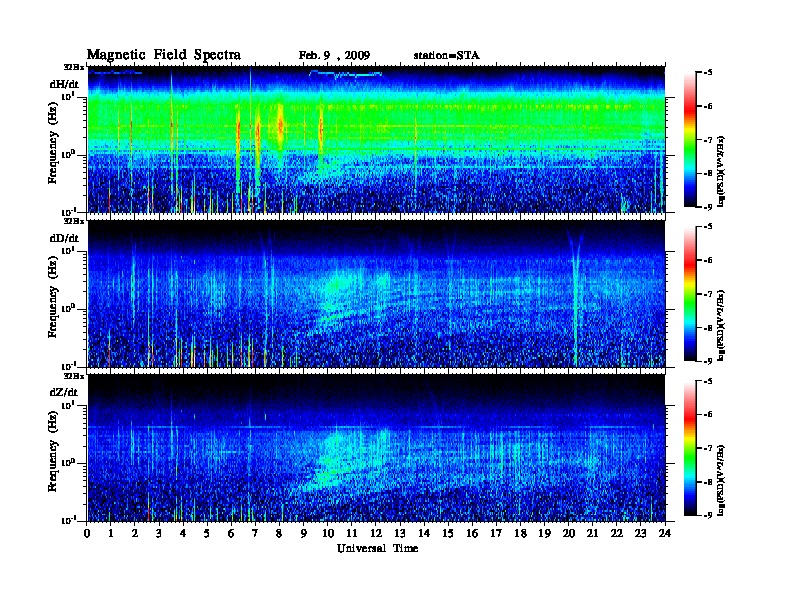Image resolution: width=792 pixels, height=612 pixels.
Task: Click the "32Hz" label above the dD/dt panel
Action: (74, 221)
